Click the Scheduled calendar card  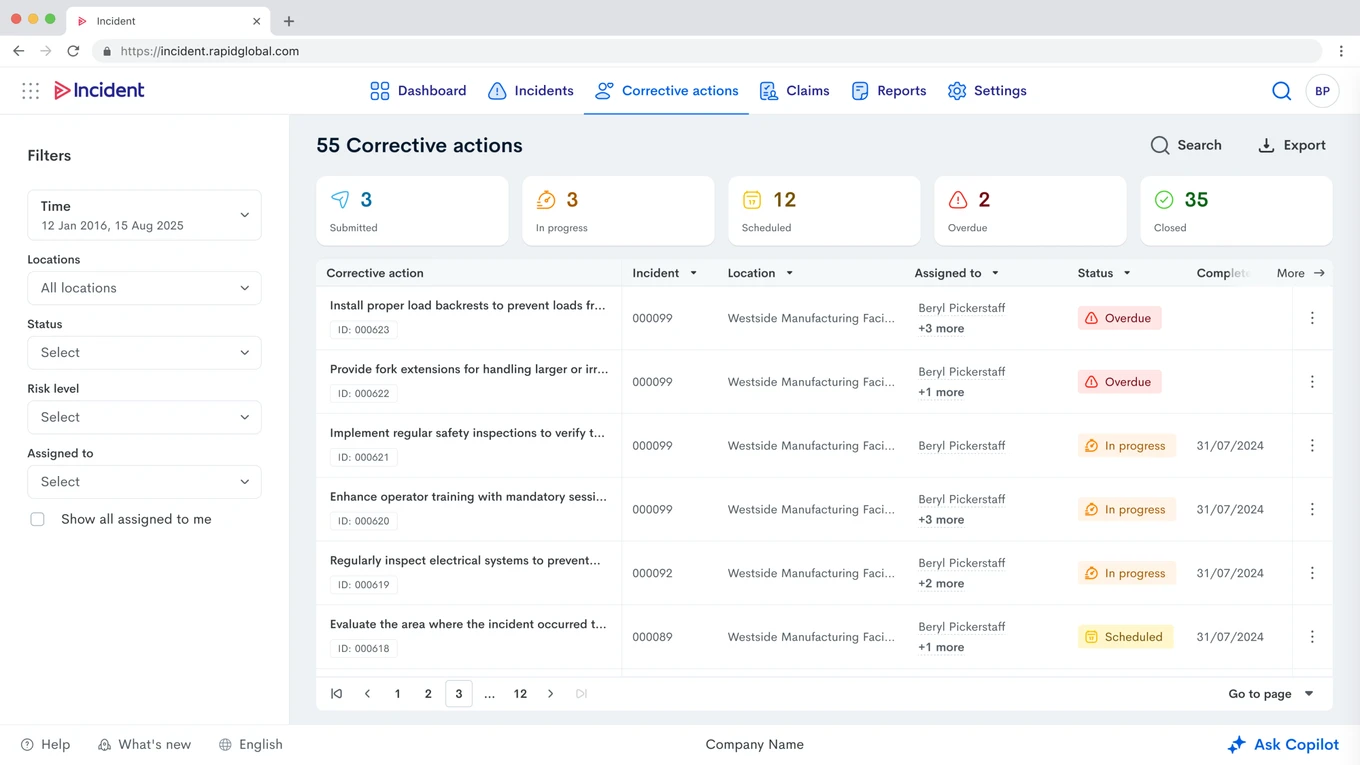pyautogui.click(x=824, y=211)
